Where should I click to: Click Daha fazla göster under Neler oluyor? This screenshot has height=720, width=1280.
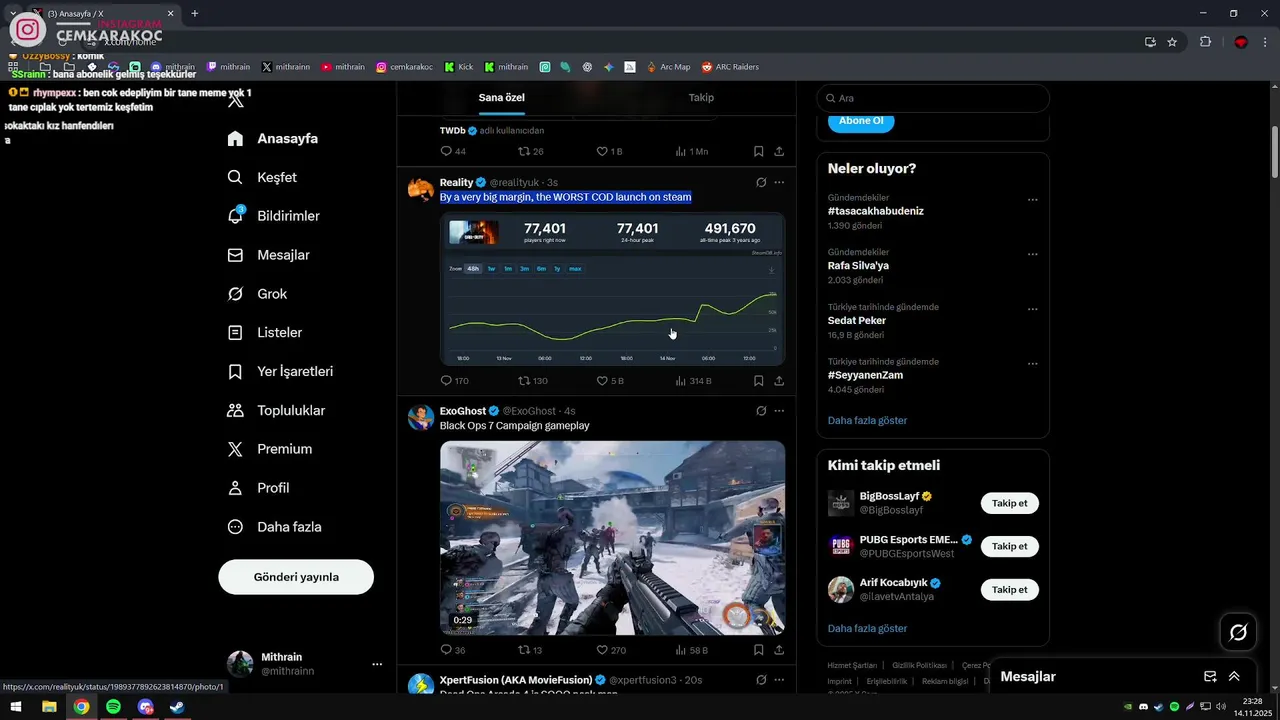tap(867, 420)
